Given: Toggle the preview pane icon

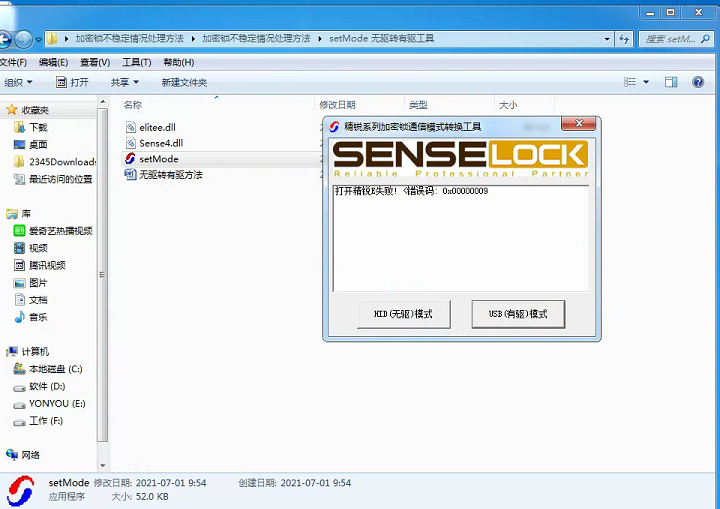Looking at the screenshot, I should click(x=671, y=82).
